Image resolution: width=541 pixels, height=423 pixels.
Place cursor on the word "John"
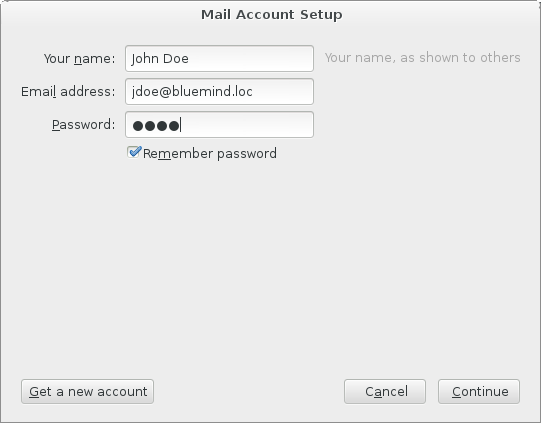click(145, 59)
